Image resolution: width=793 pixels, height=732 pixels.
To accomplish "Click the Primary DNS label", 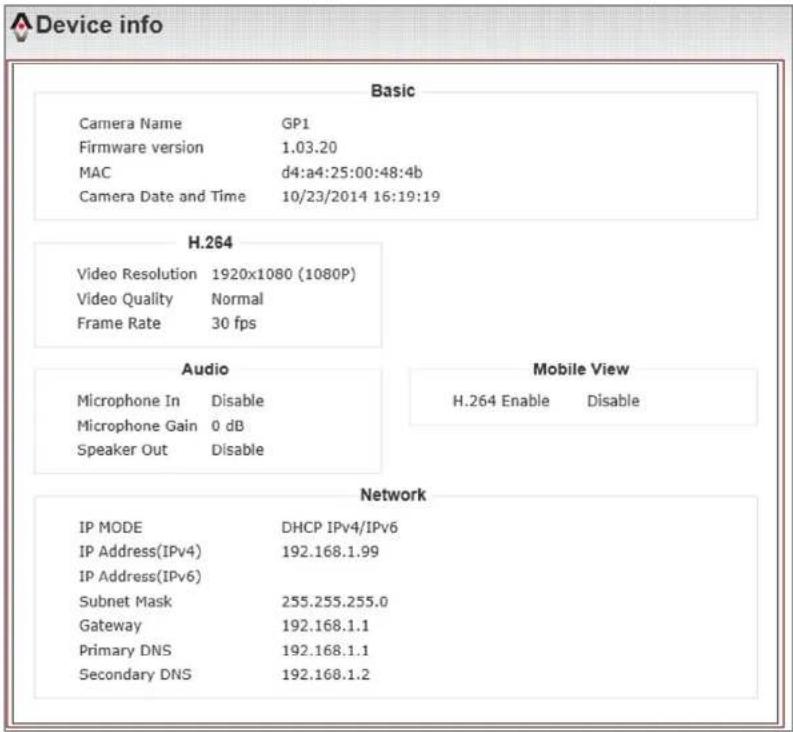I will pyautogui.click(x=125, y=650).
